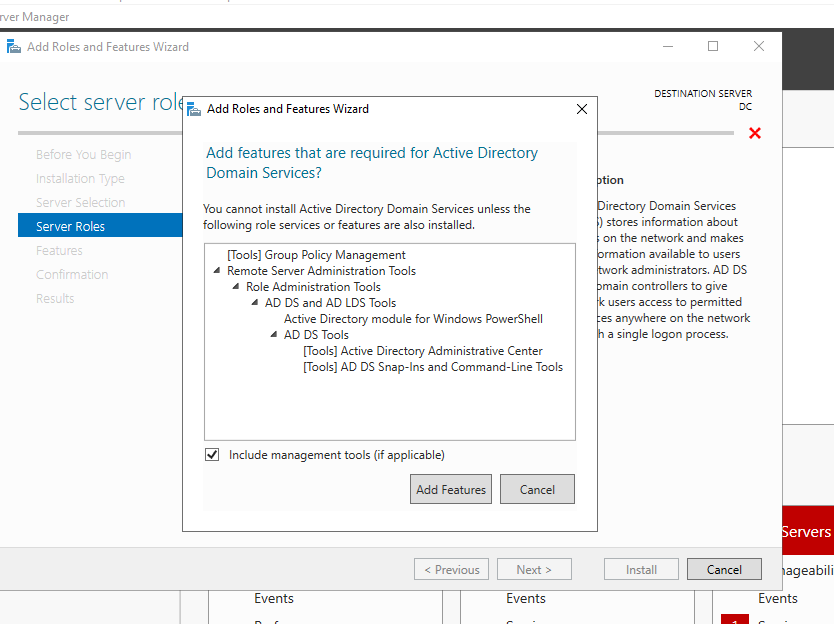Click the Previous button in wizard
Viewport: 834px width, 624px height.
[x=452, y=569]
